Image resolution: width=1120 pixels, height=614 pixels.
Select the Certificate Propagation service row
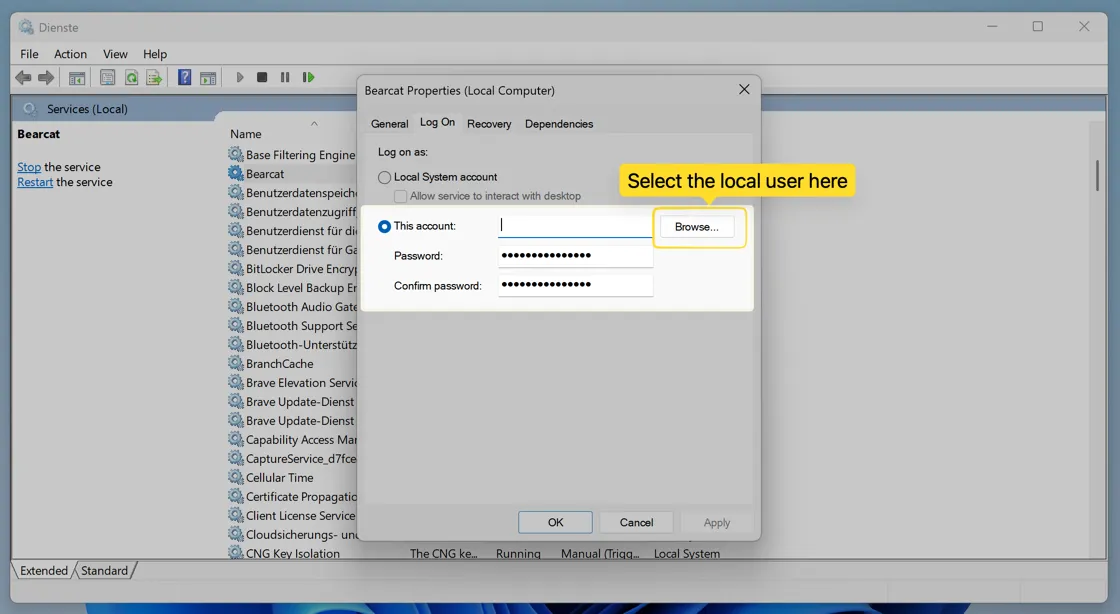click(x=292, y=496)
